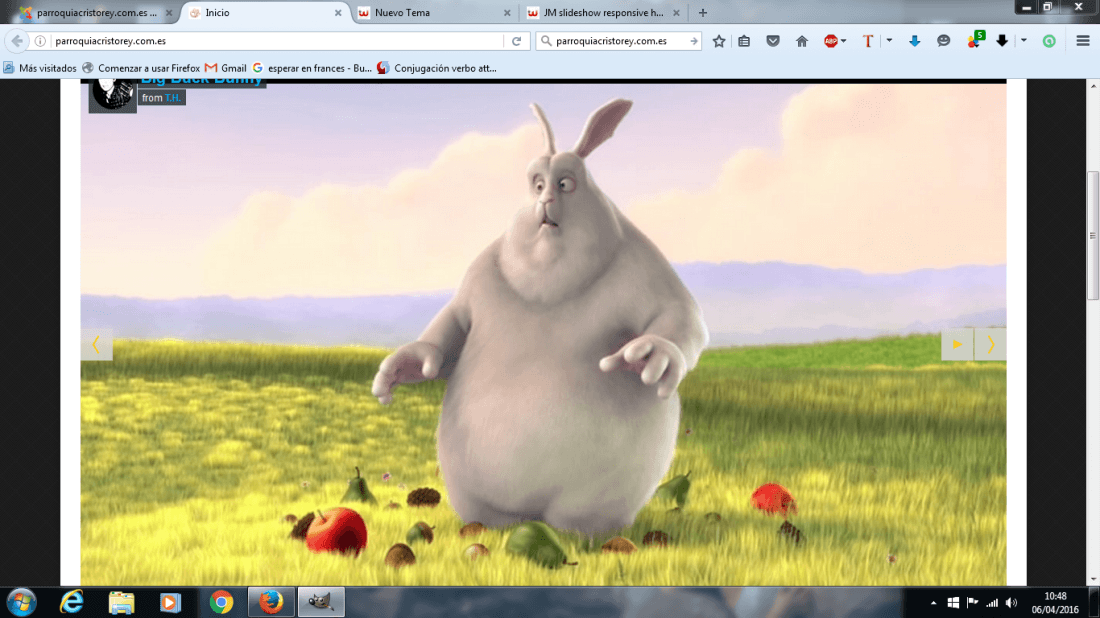Open the blue downloads arrow
1100x618 pixels.
[x=914, y=41]
